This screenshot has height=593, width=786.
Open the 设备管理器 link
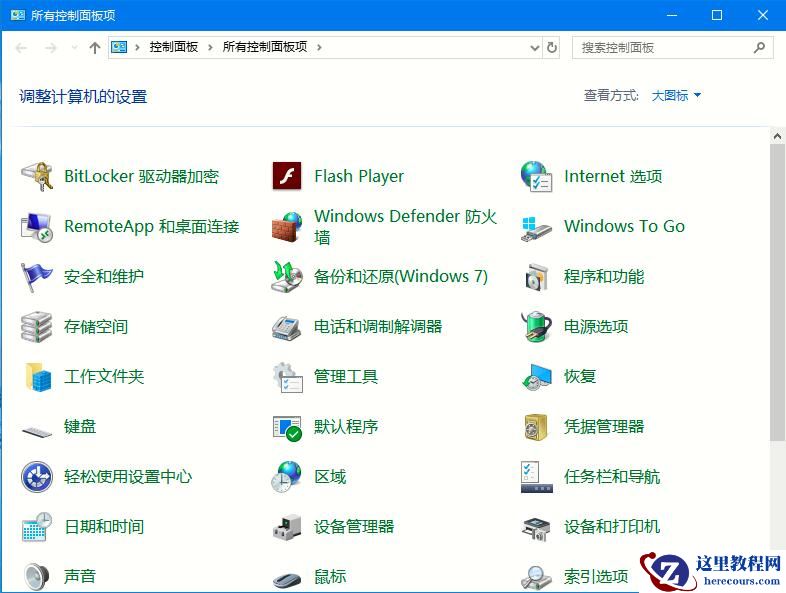tap(354, 527)
